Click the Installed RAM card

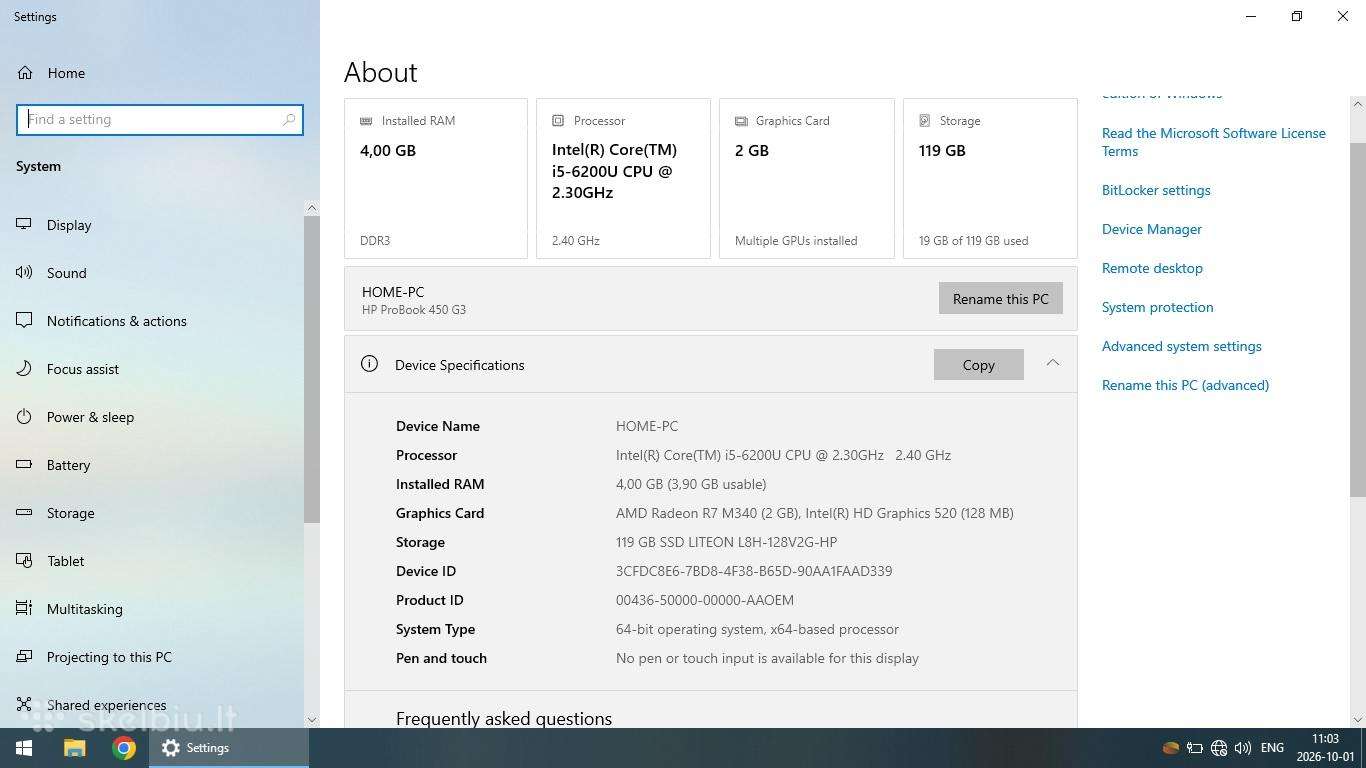pos(436,178)
